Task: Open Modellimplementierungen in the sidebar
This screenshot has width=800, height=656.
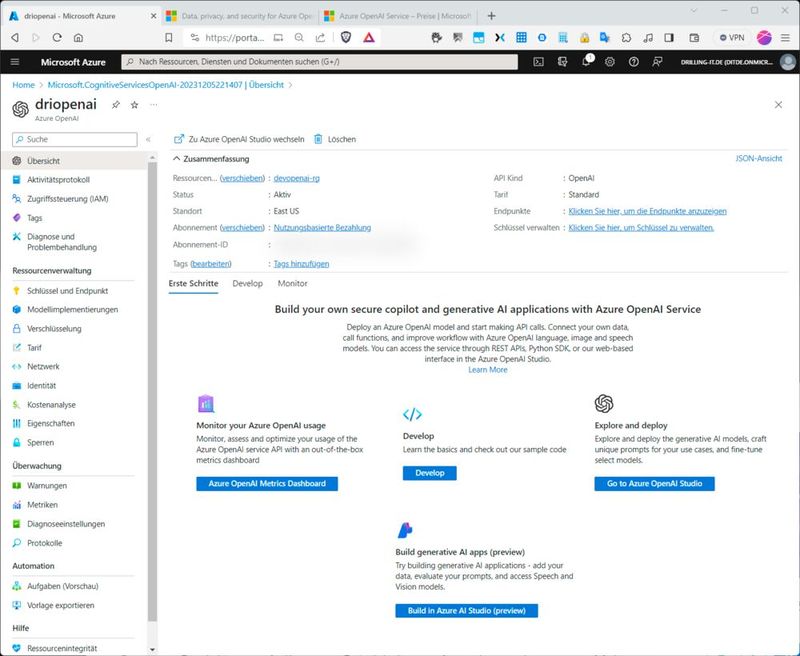Action: pyautogui.click(x=72, y=310)
